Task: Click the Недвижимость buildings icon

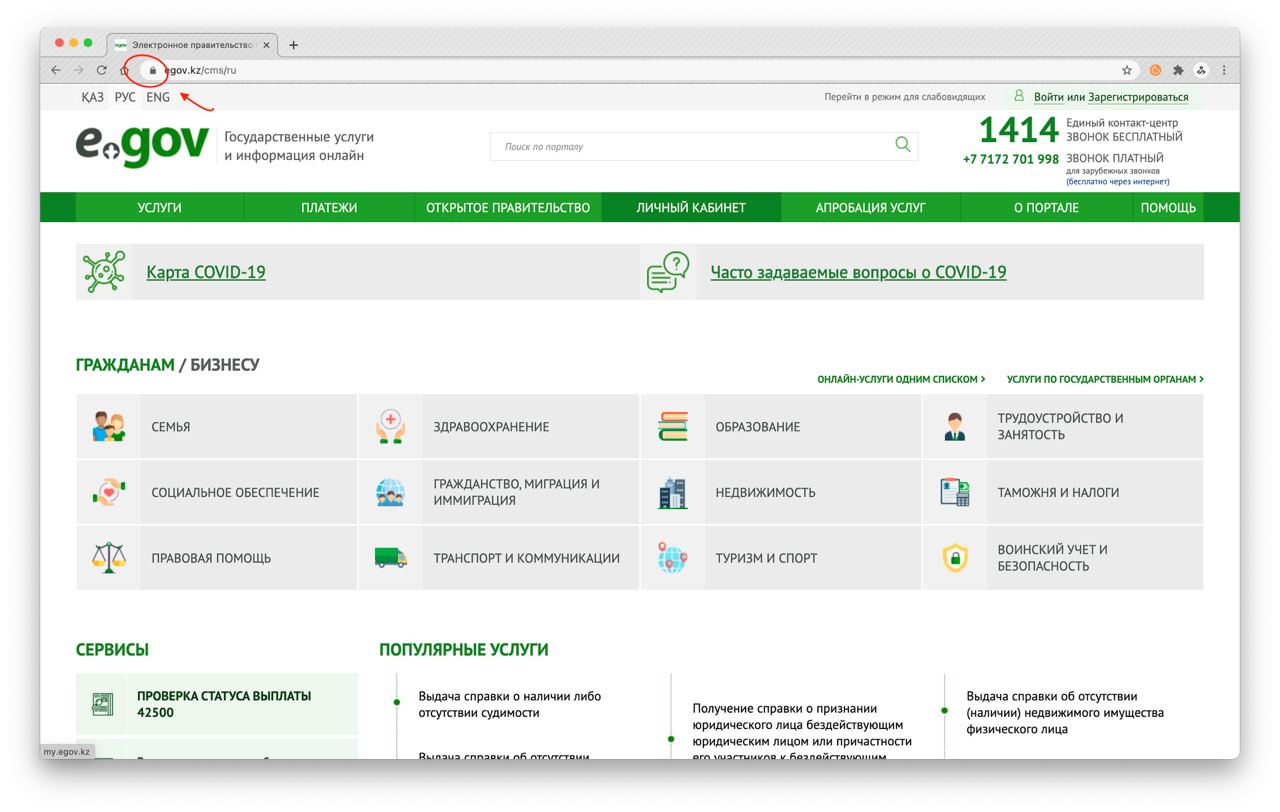Action: pyautogui.click(x=673, y=493)
